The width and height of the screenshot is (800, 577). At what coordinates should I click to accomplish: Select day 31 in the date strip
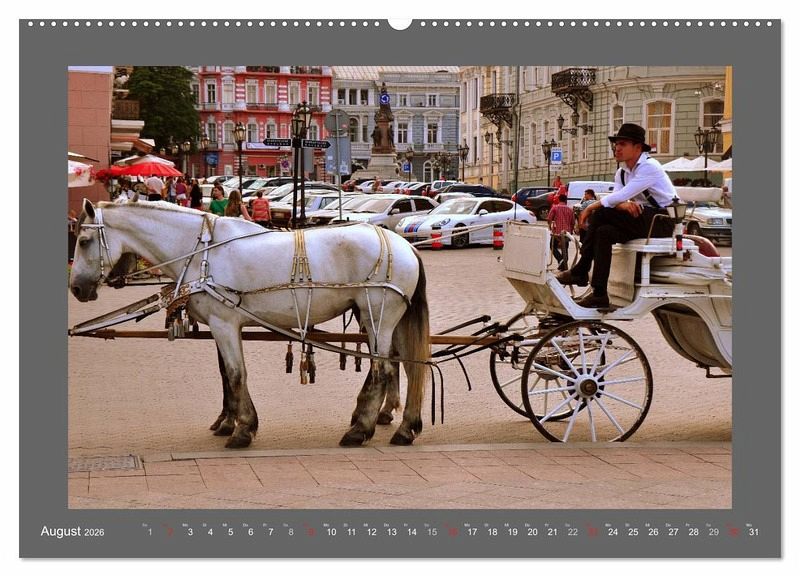tap(753, 532)
